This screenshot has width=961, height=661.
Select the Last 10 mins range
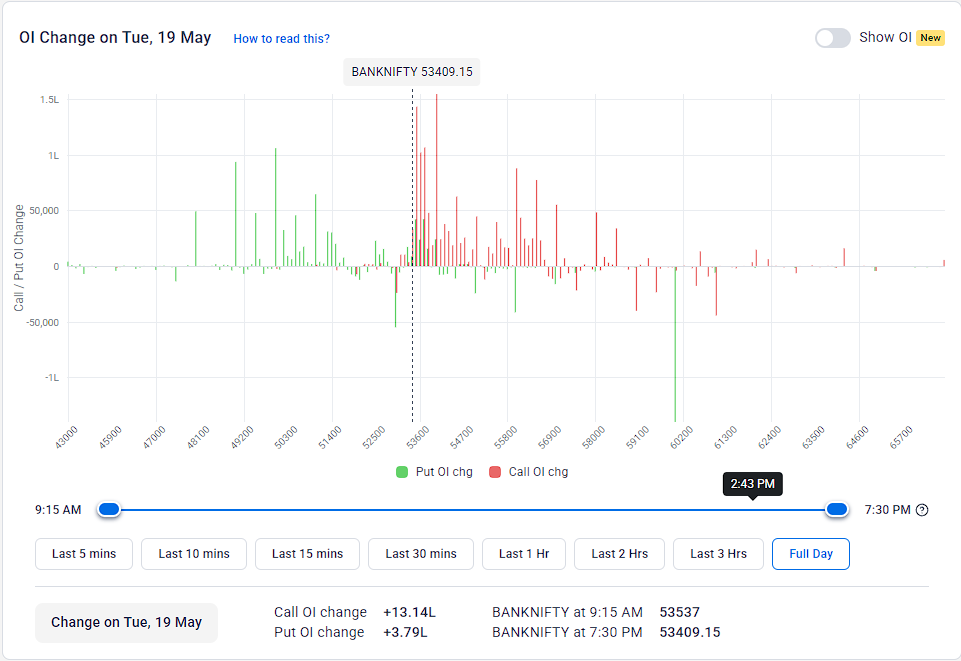[194, 554]
